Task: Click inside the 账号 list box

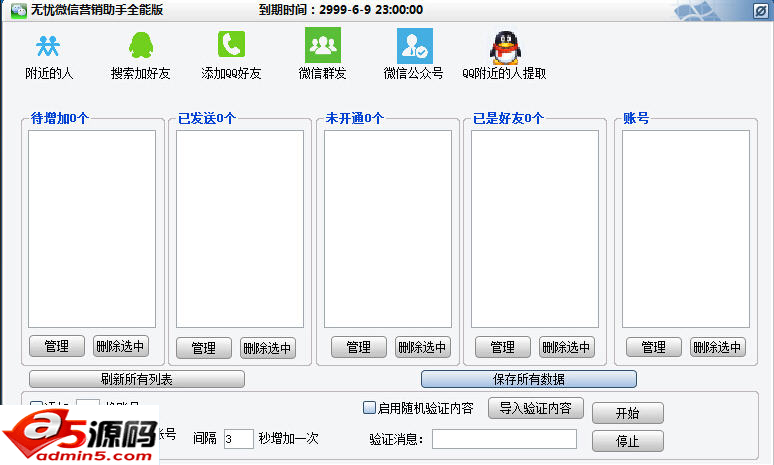Action: pyautogui.click(x=686, y=229)
